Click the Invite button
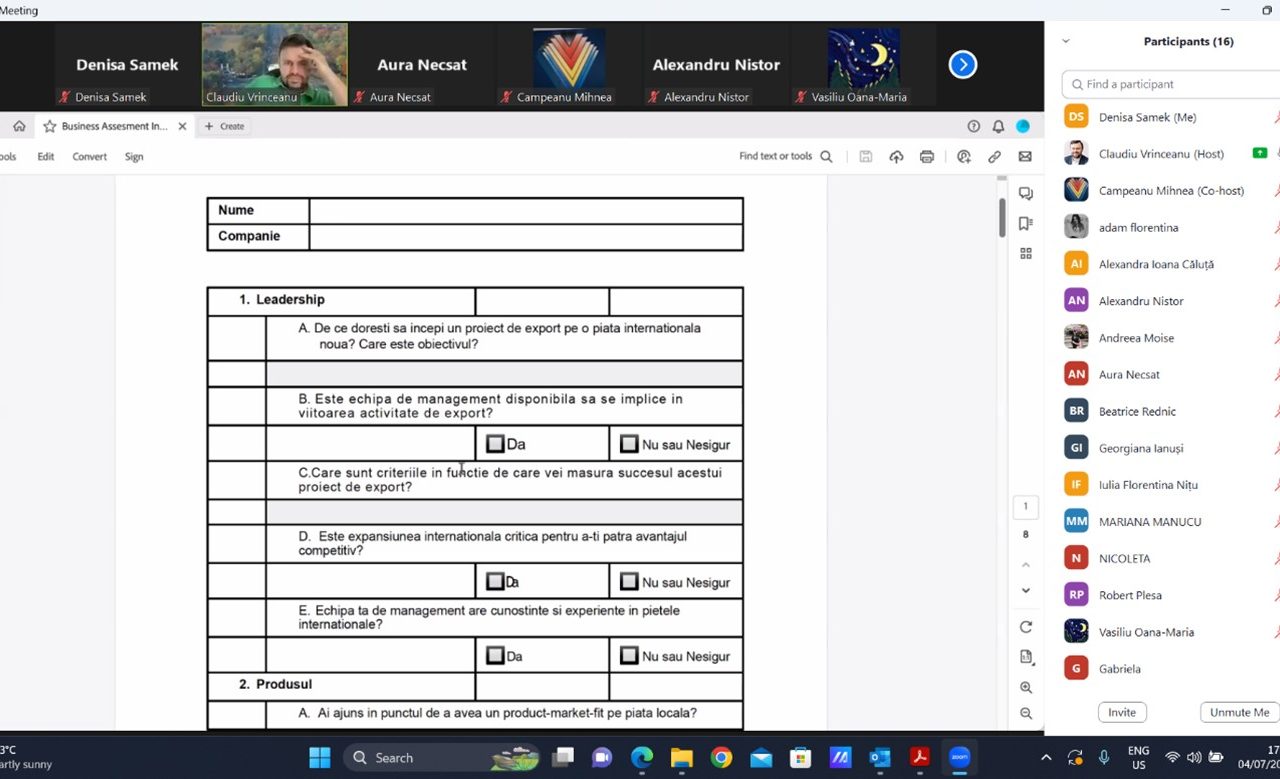 [x=1122, y=712]
